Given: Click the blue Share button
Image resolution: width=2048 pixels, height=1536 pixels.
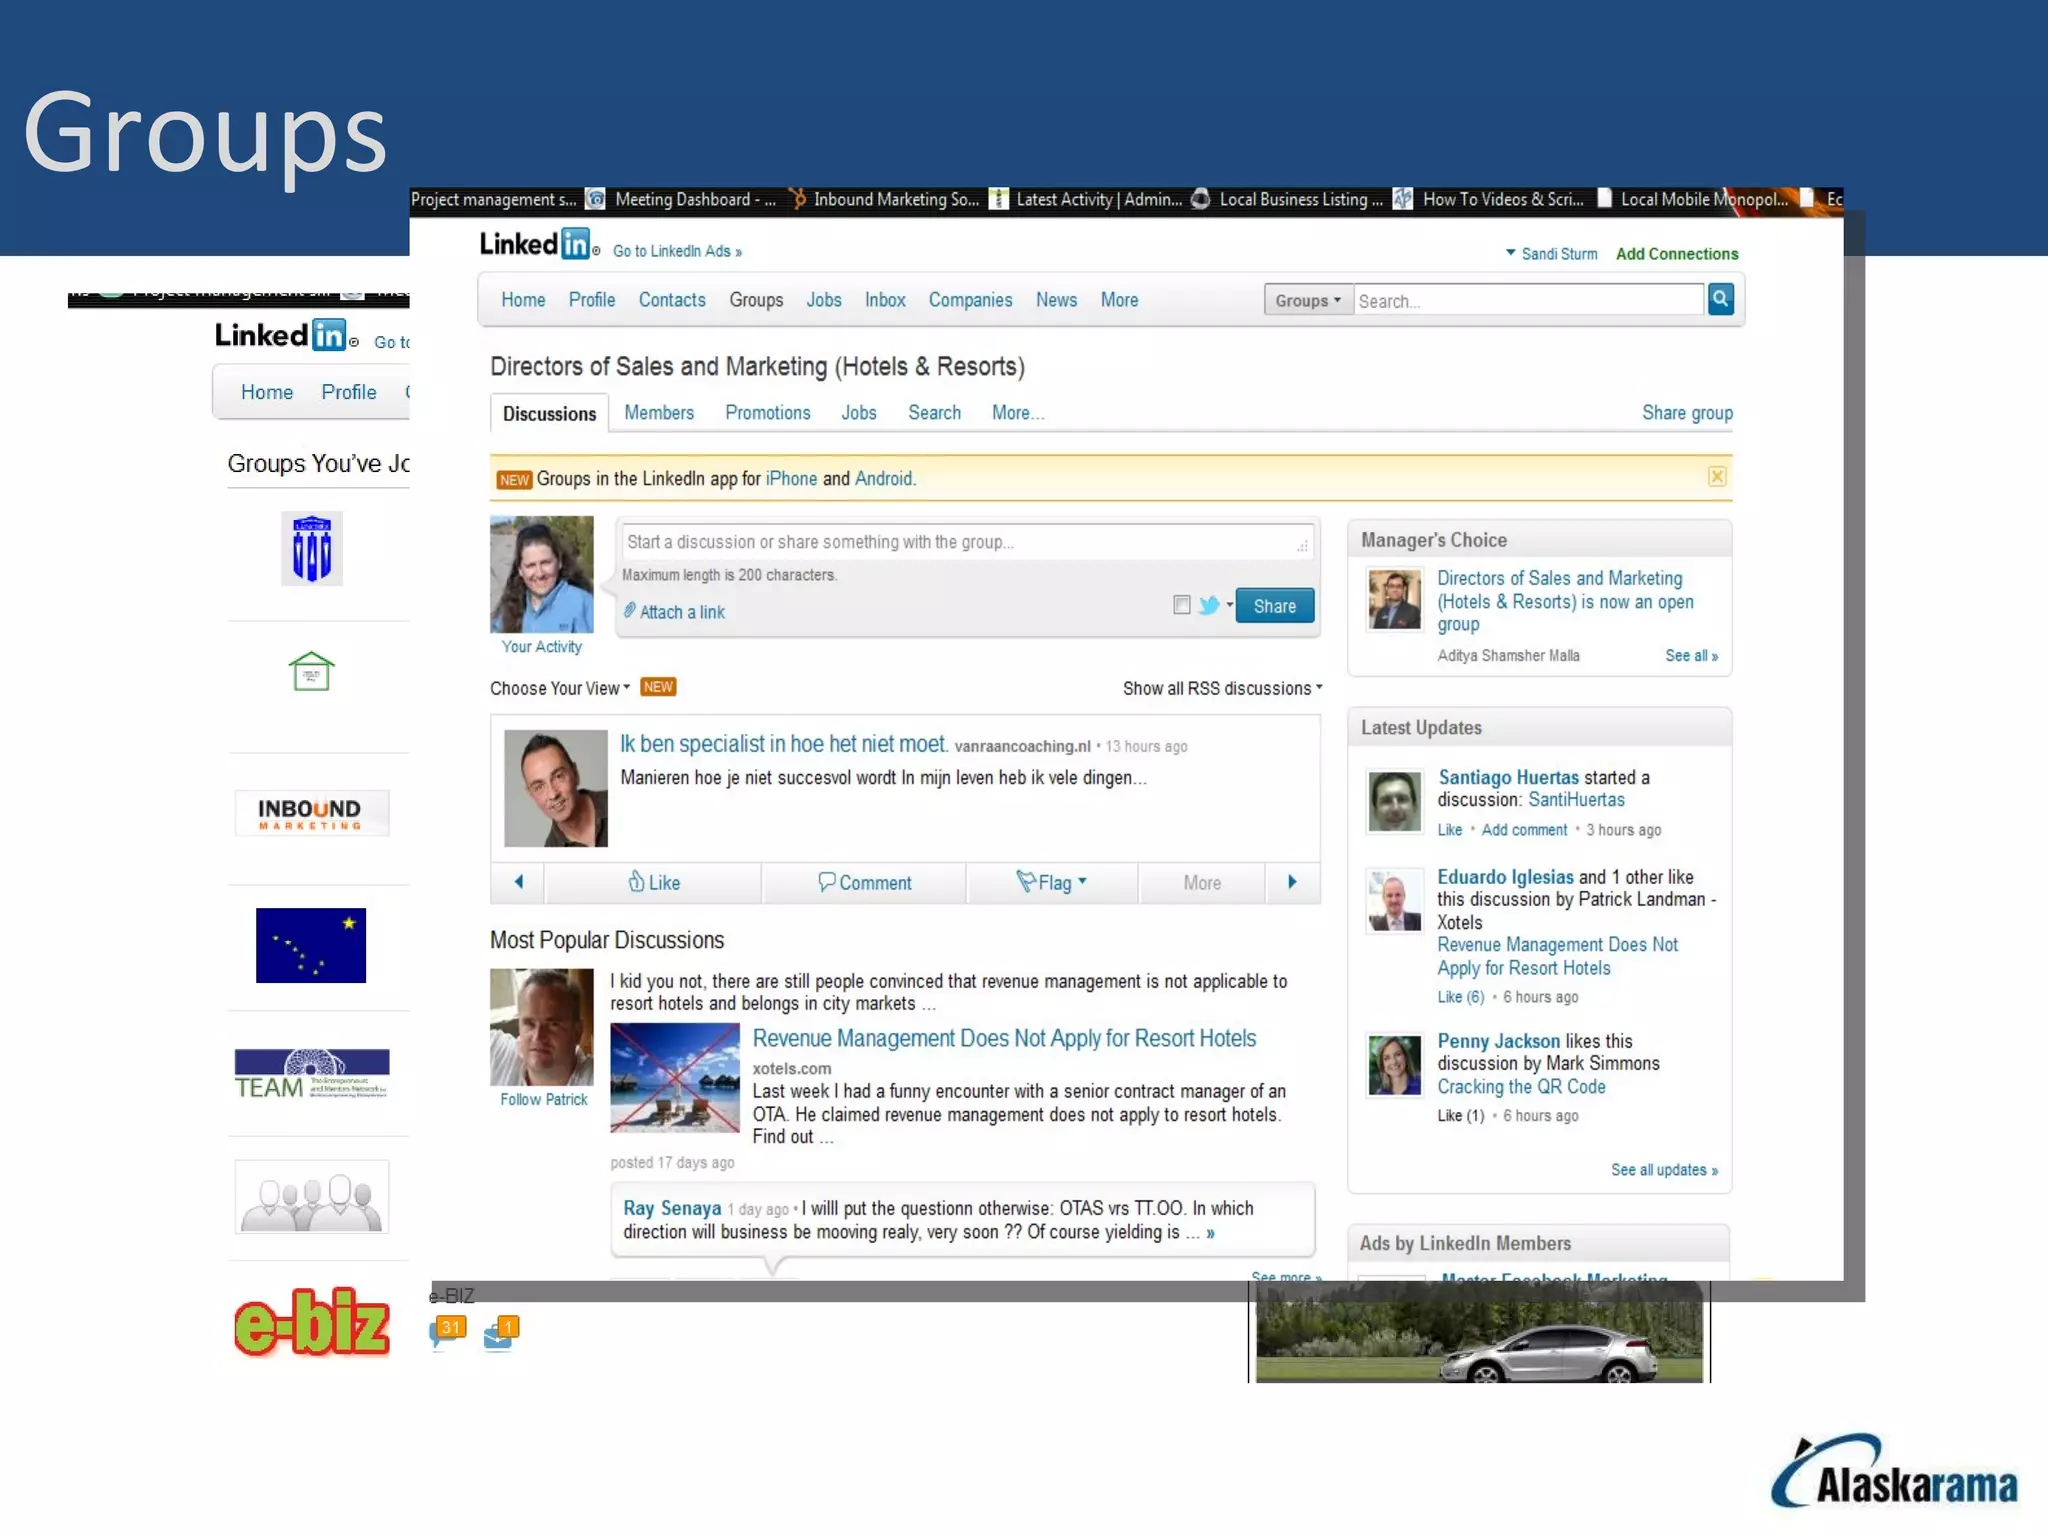Looking at the screenshot, I should pos(1274,606).
